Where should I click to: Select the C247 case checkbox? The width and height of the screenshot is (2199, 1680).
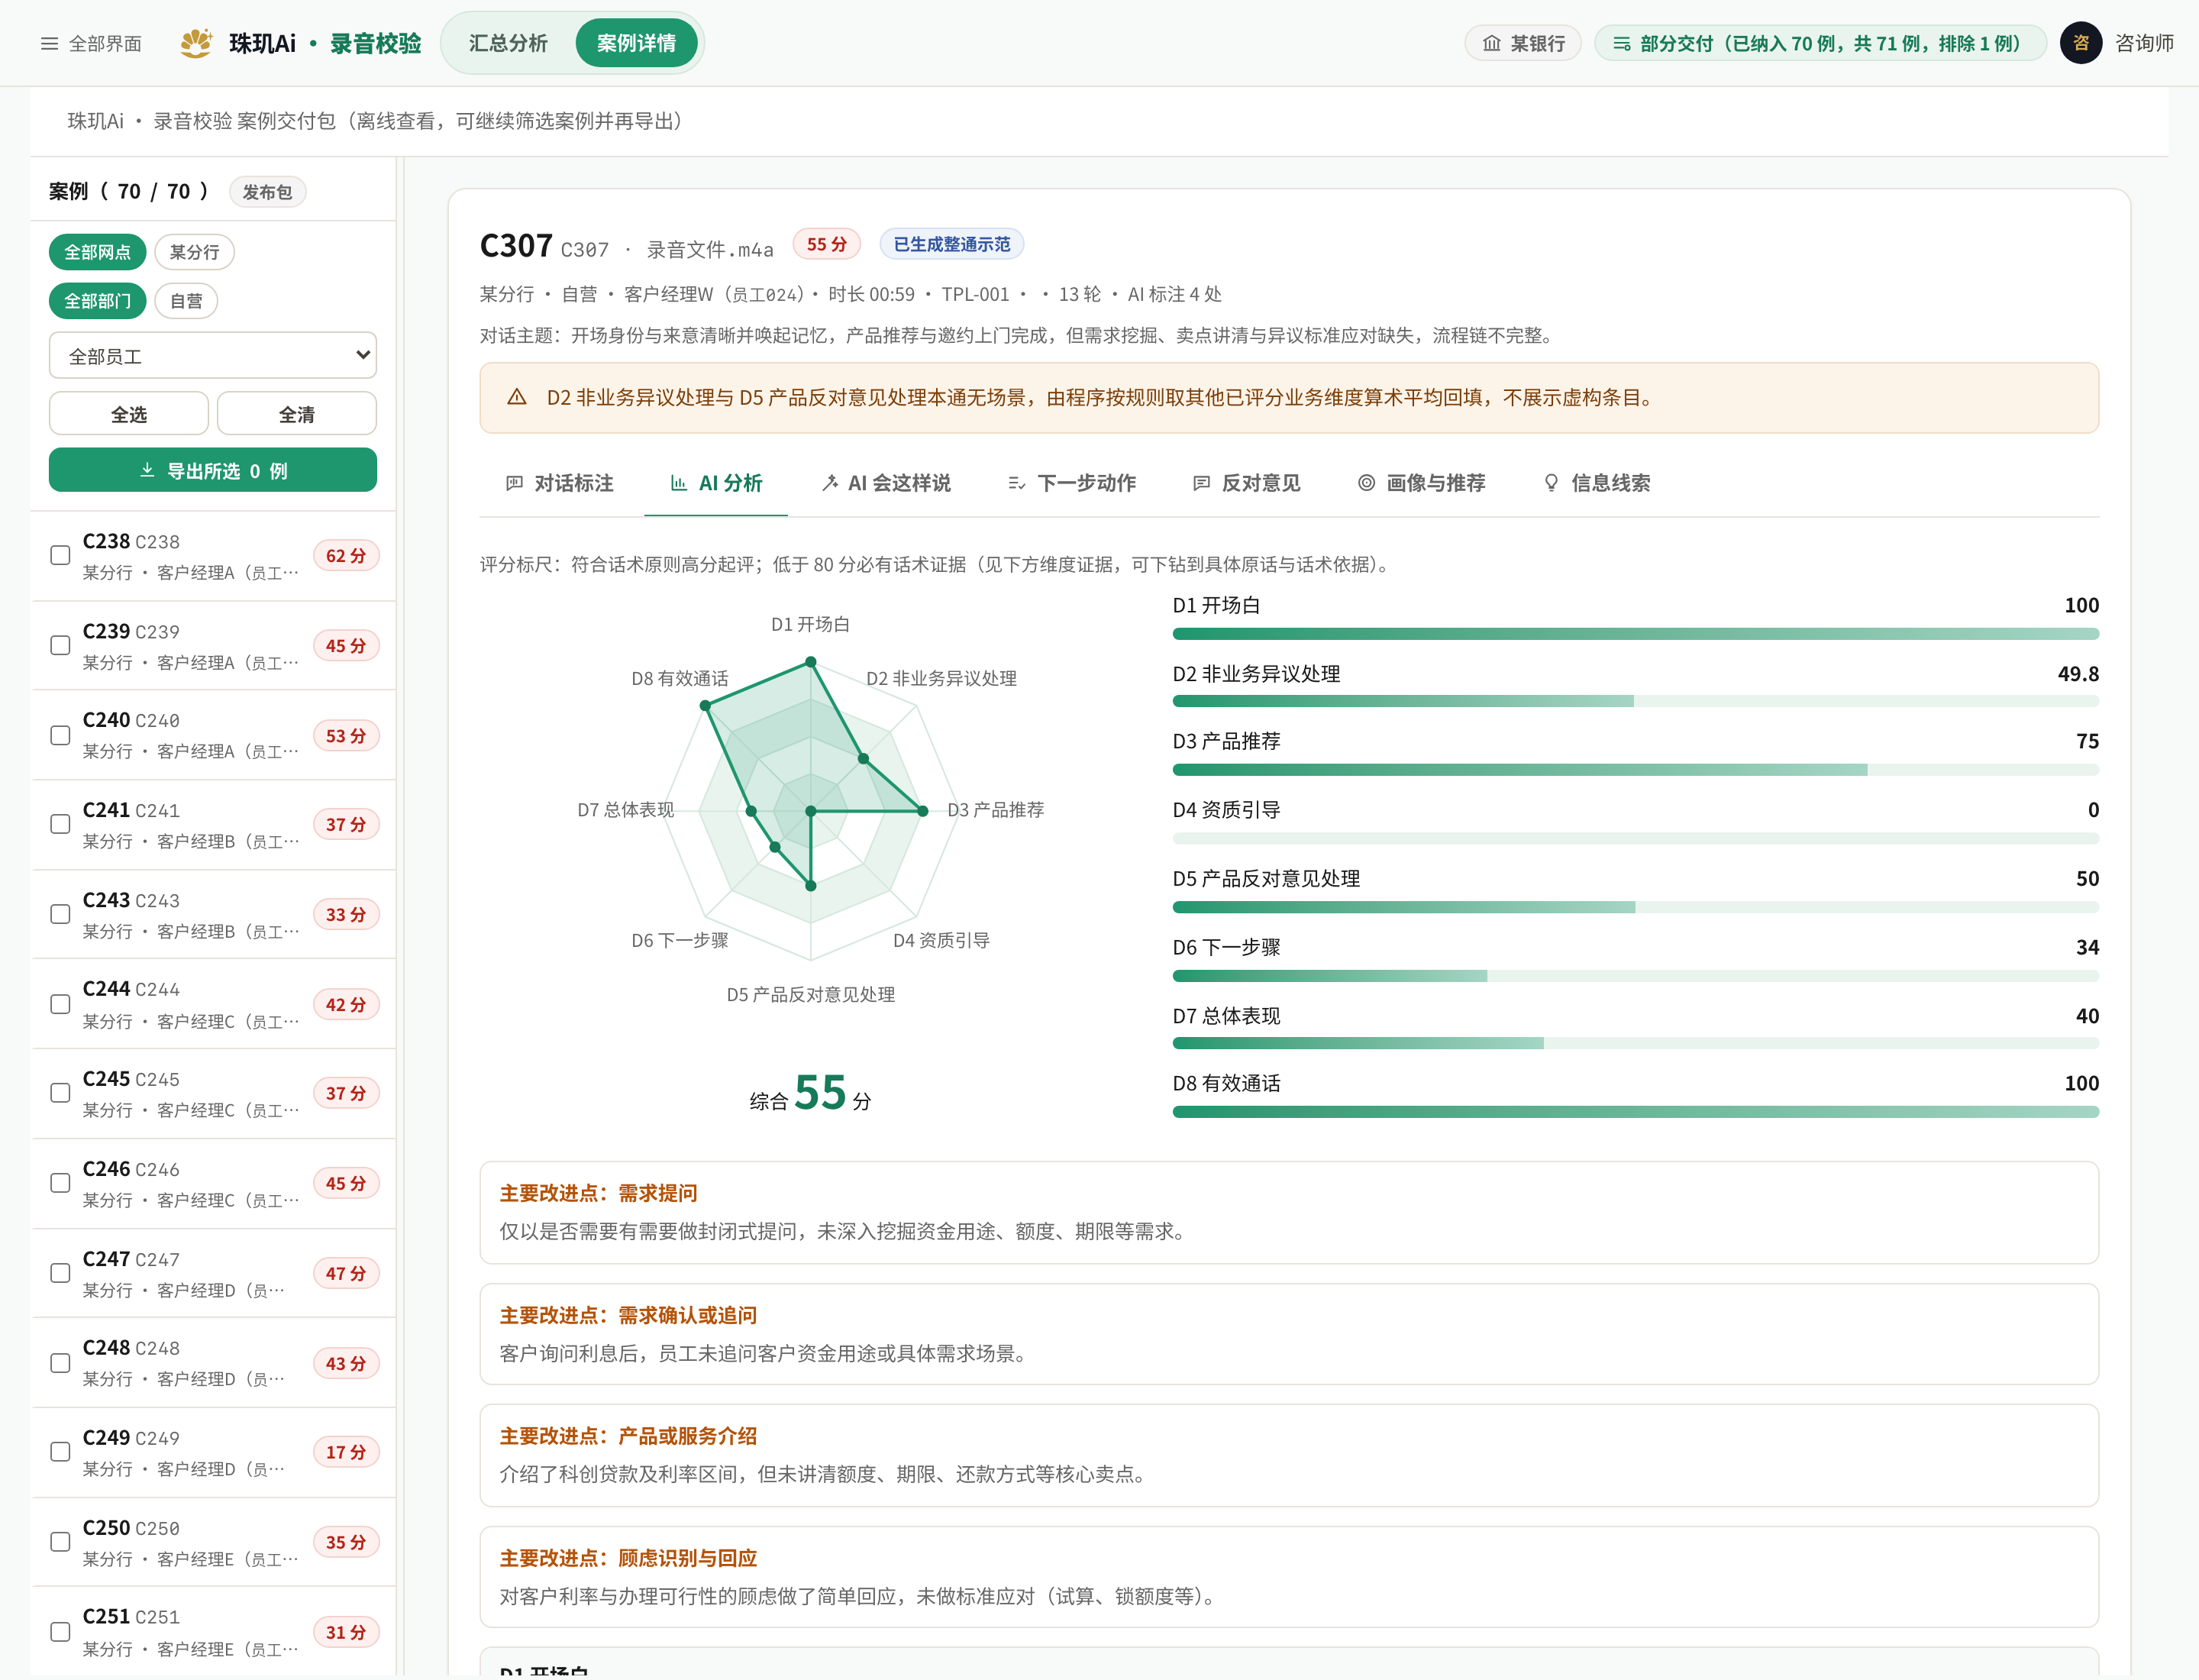click(x=60, y=1272)
